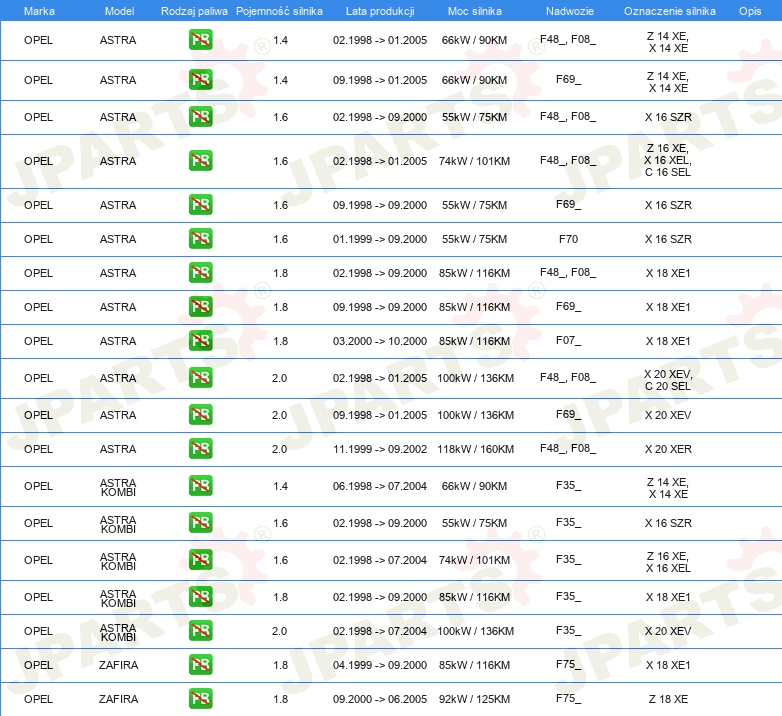The width and height of the screenshot is (782, 716).
Task: Select the F07_ body code cell
Action: (569, 341)
